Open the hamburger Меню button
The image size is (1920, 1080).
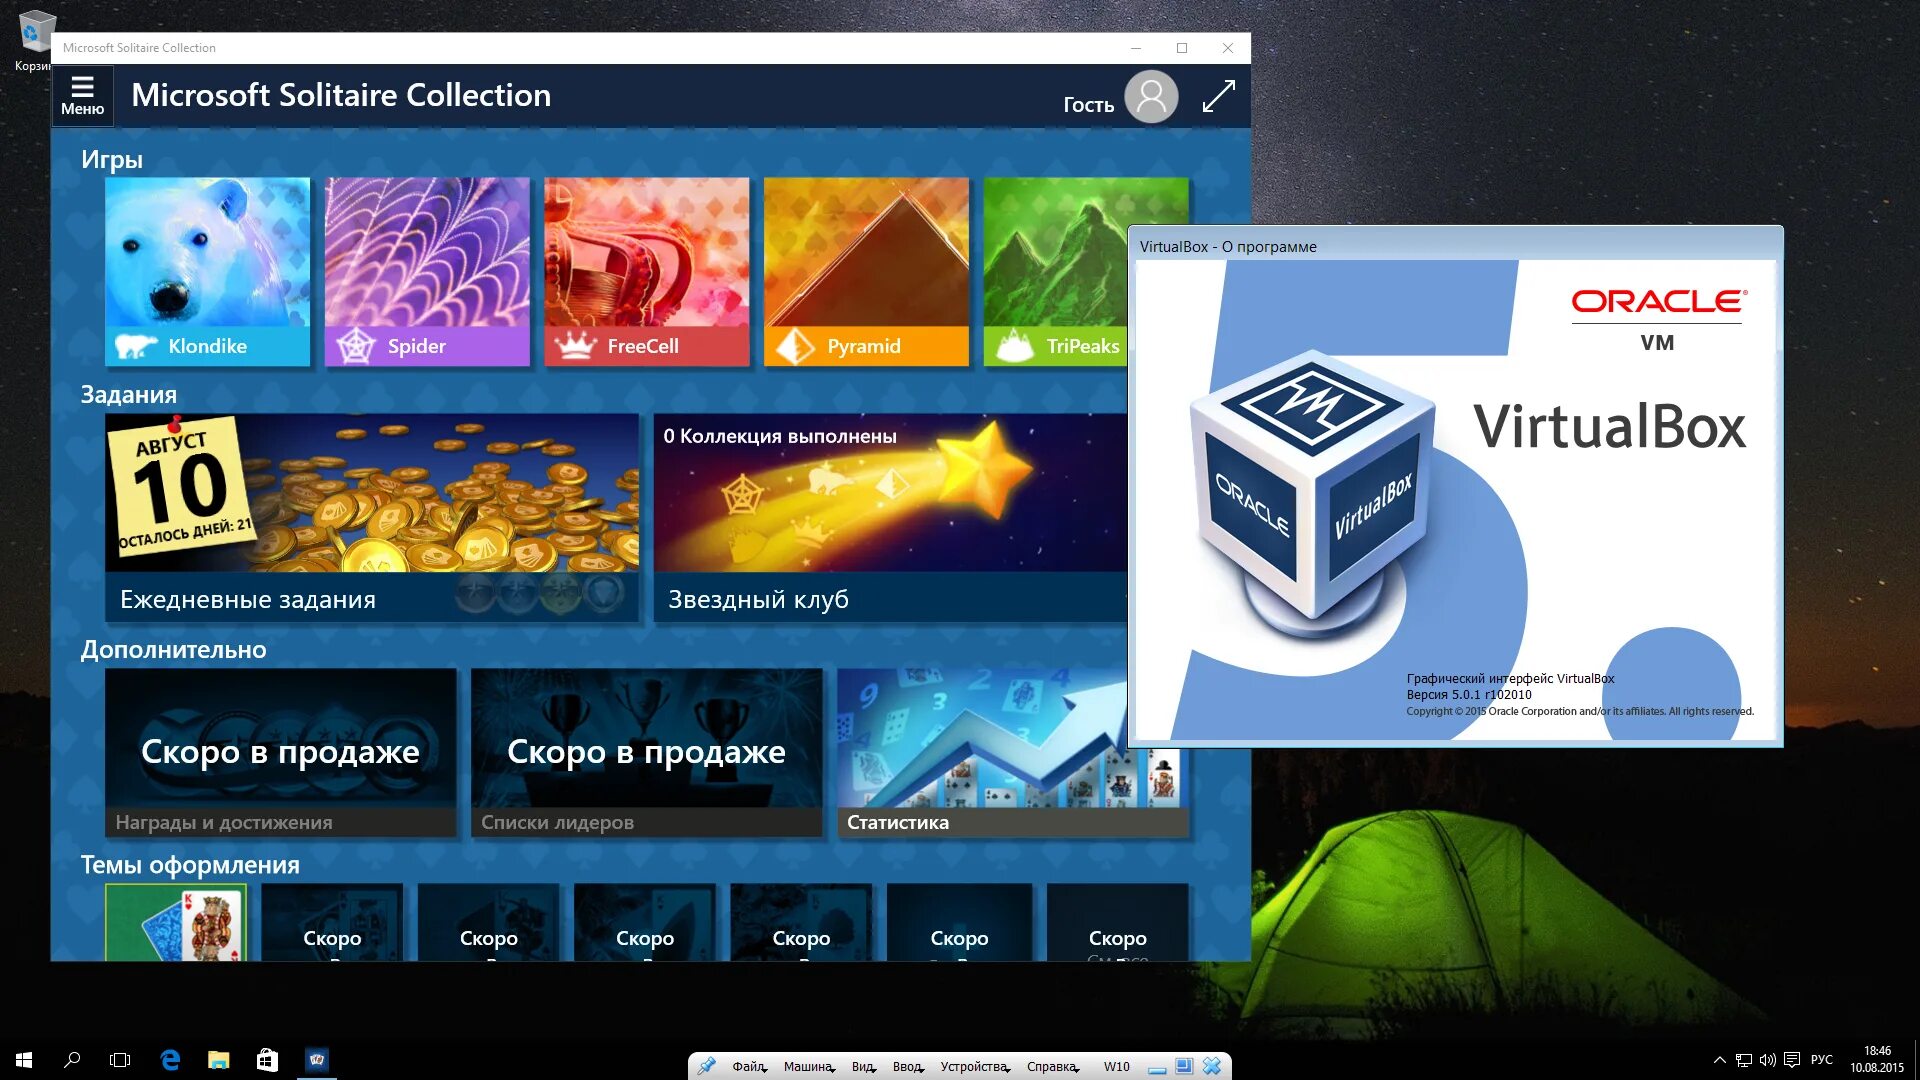click(x=82, y=95)
